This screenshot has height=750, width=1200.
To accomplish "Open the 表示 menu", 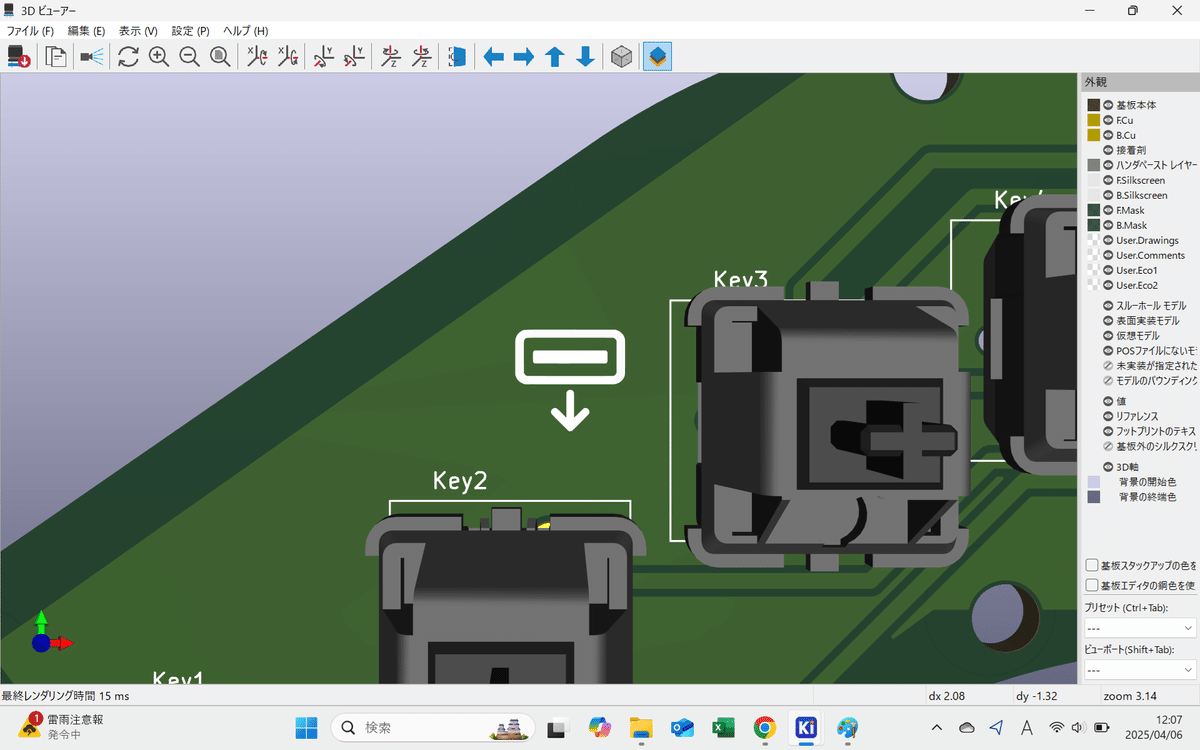I will [138, 30].
